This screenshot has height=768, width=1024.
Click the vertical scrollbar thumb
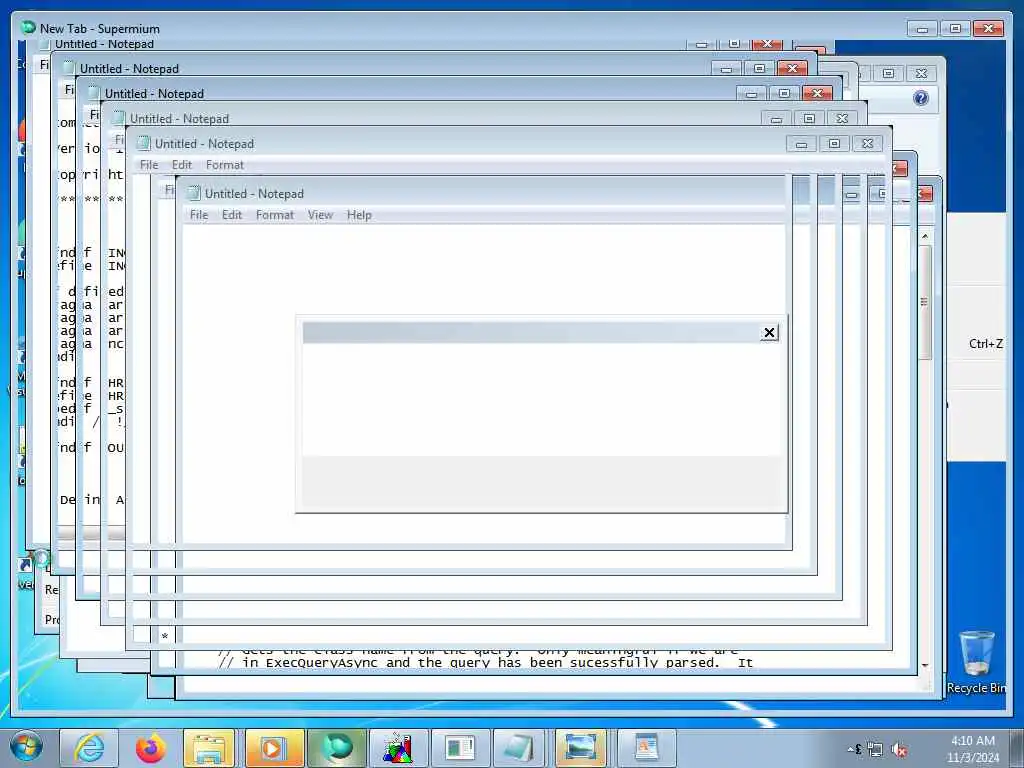tap(925, 302)
